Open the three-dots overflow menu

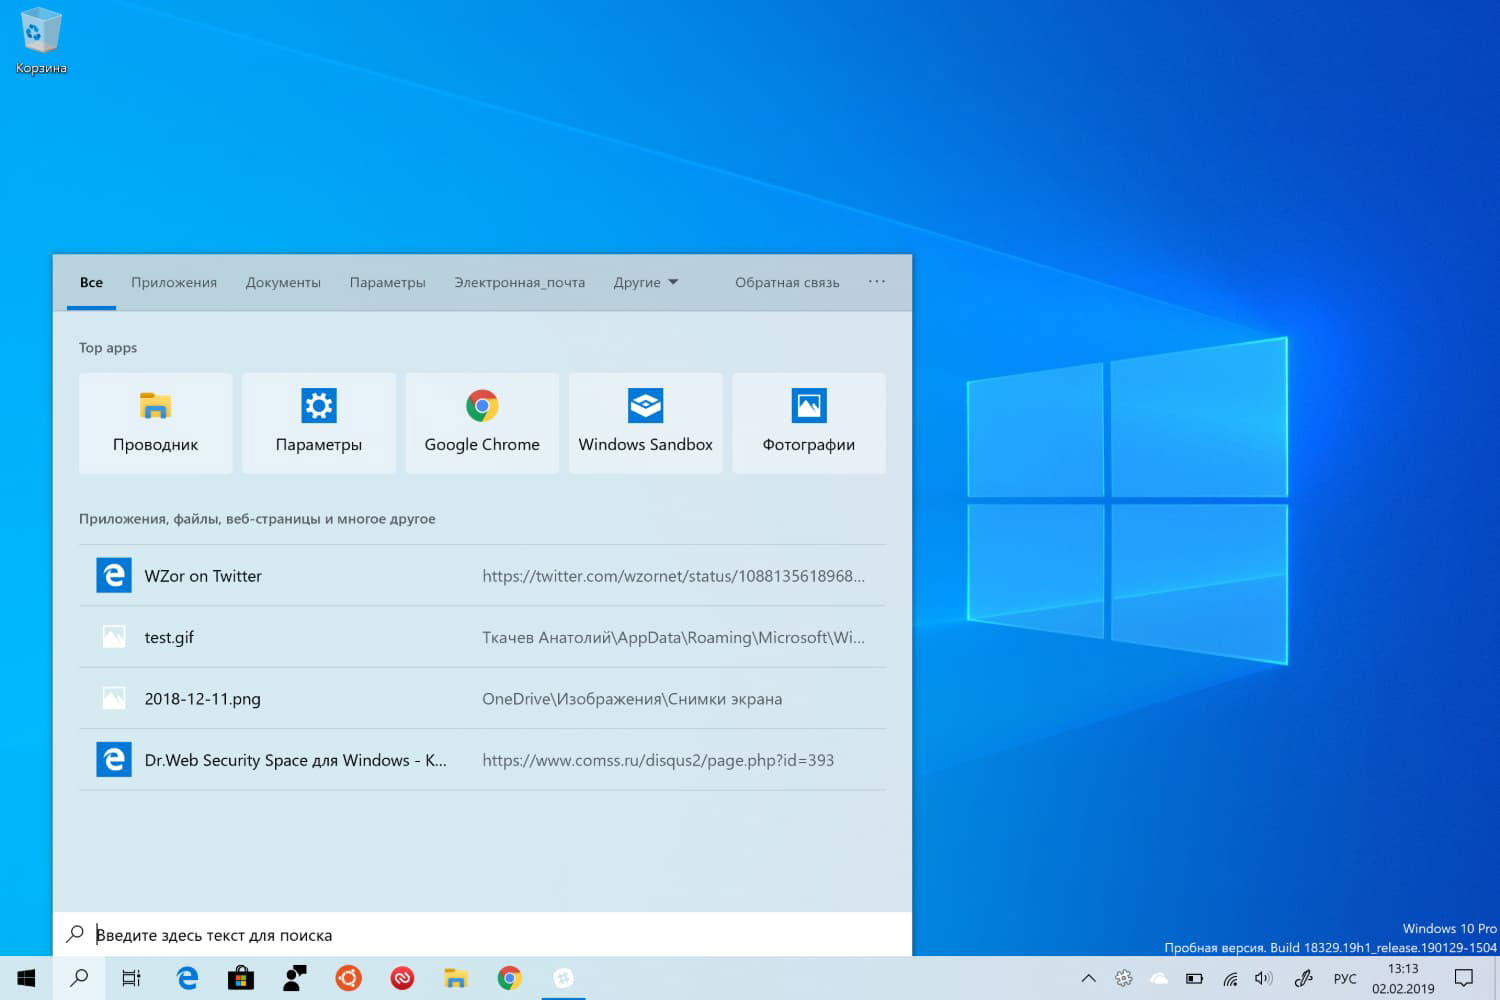pyautogui.click(x=876, y=282)
